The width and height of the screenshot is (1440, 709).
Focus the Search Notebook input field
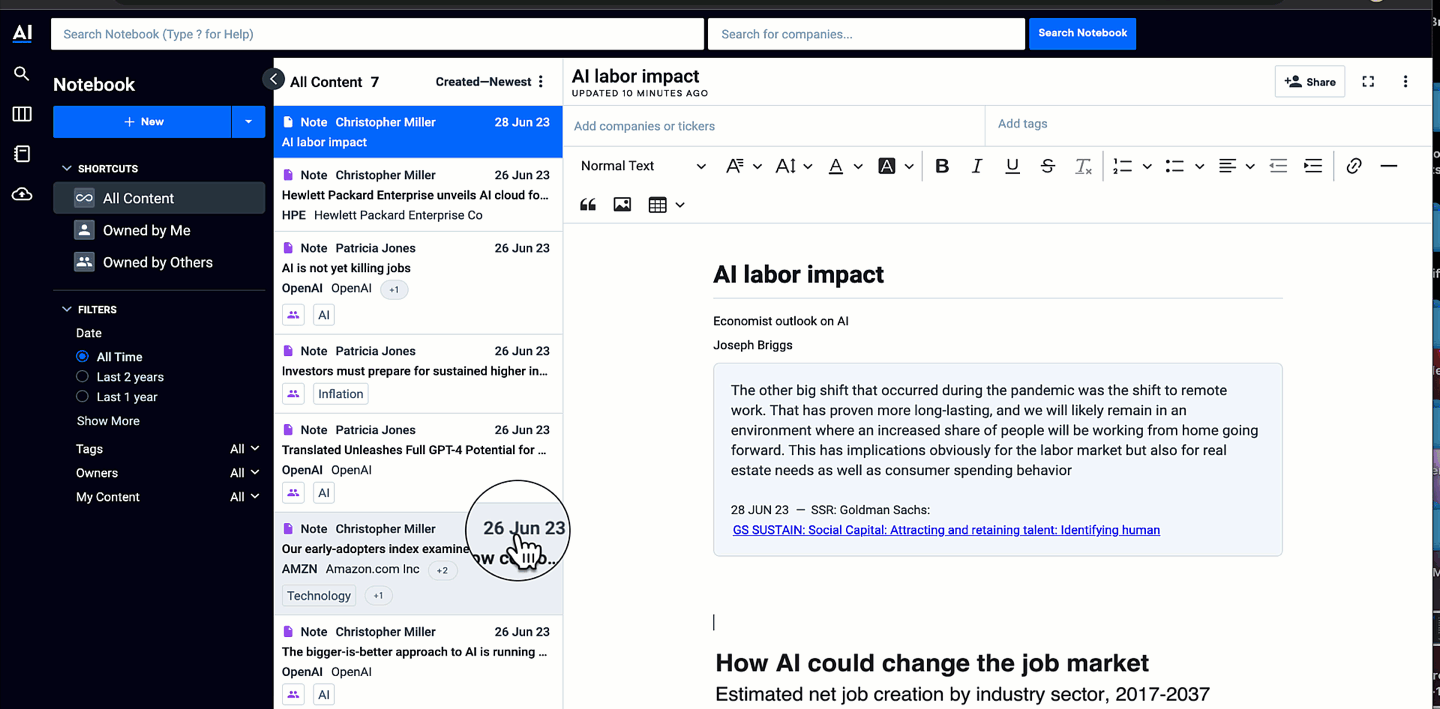377,34
